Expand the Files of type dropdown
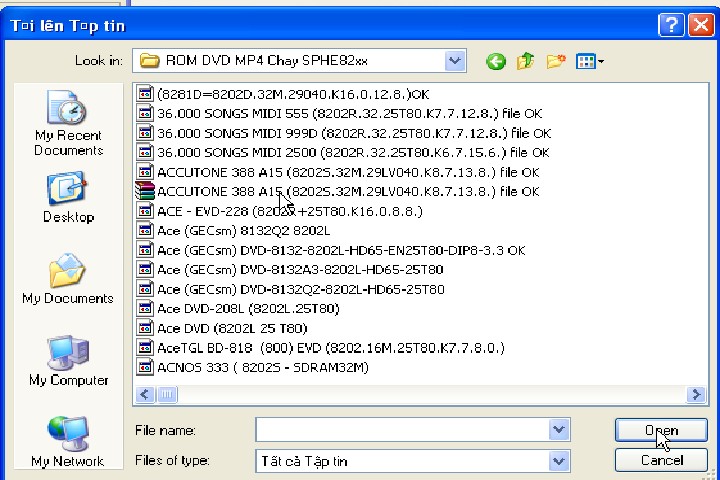Viewport: 720px width, 480px height. pos(559,461)
